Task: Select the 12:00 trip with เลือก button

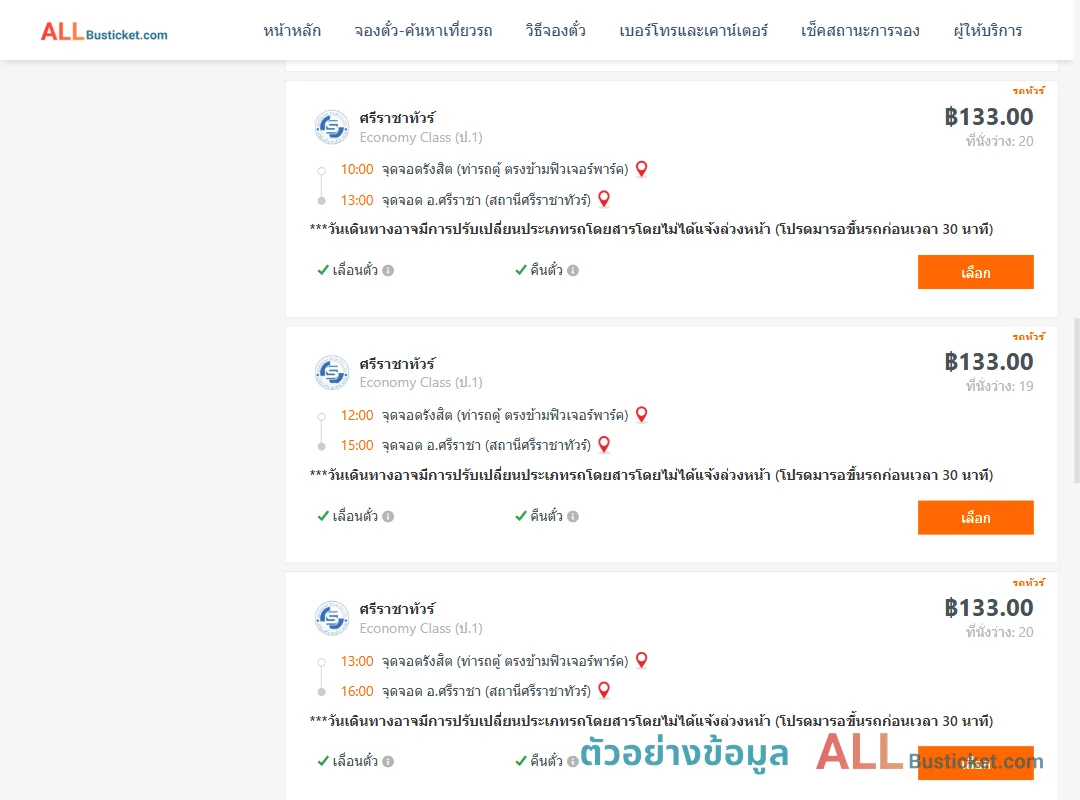Action: pyautogui.click(x=975, y=517)
